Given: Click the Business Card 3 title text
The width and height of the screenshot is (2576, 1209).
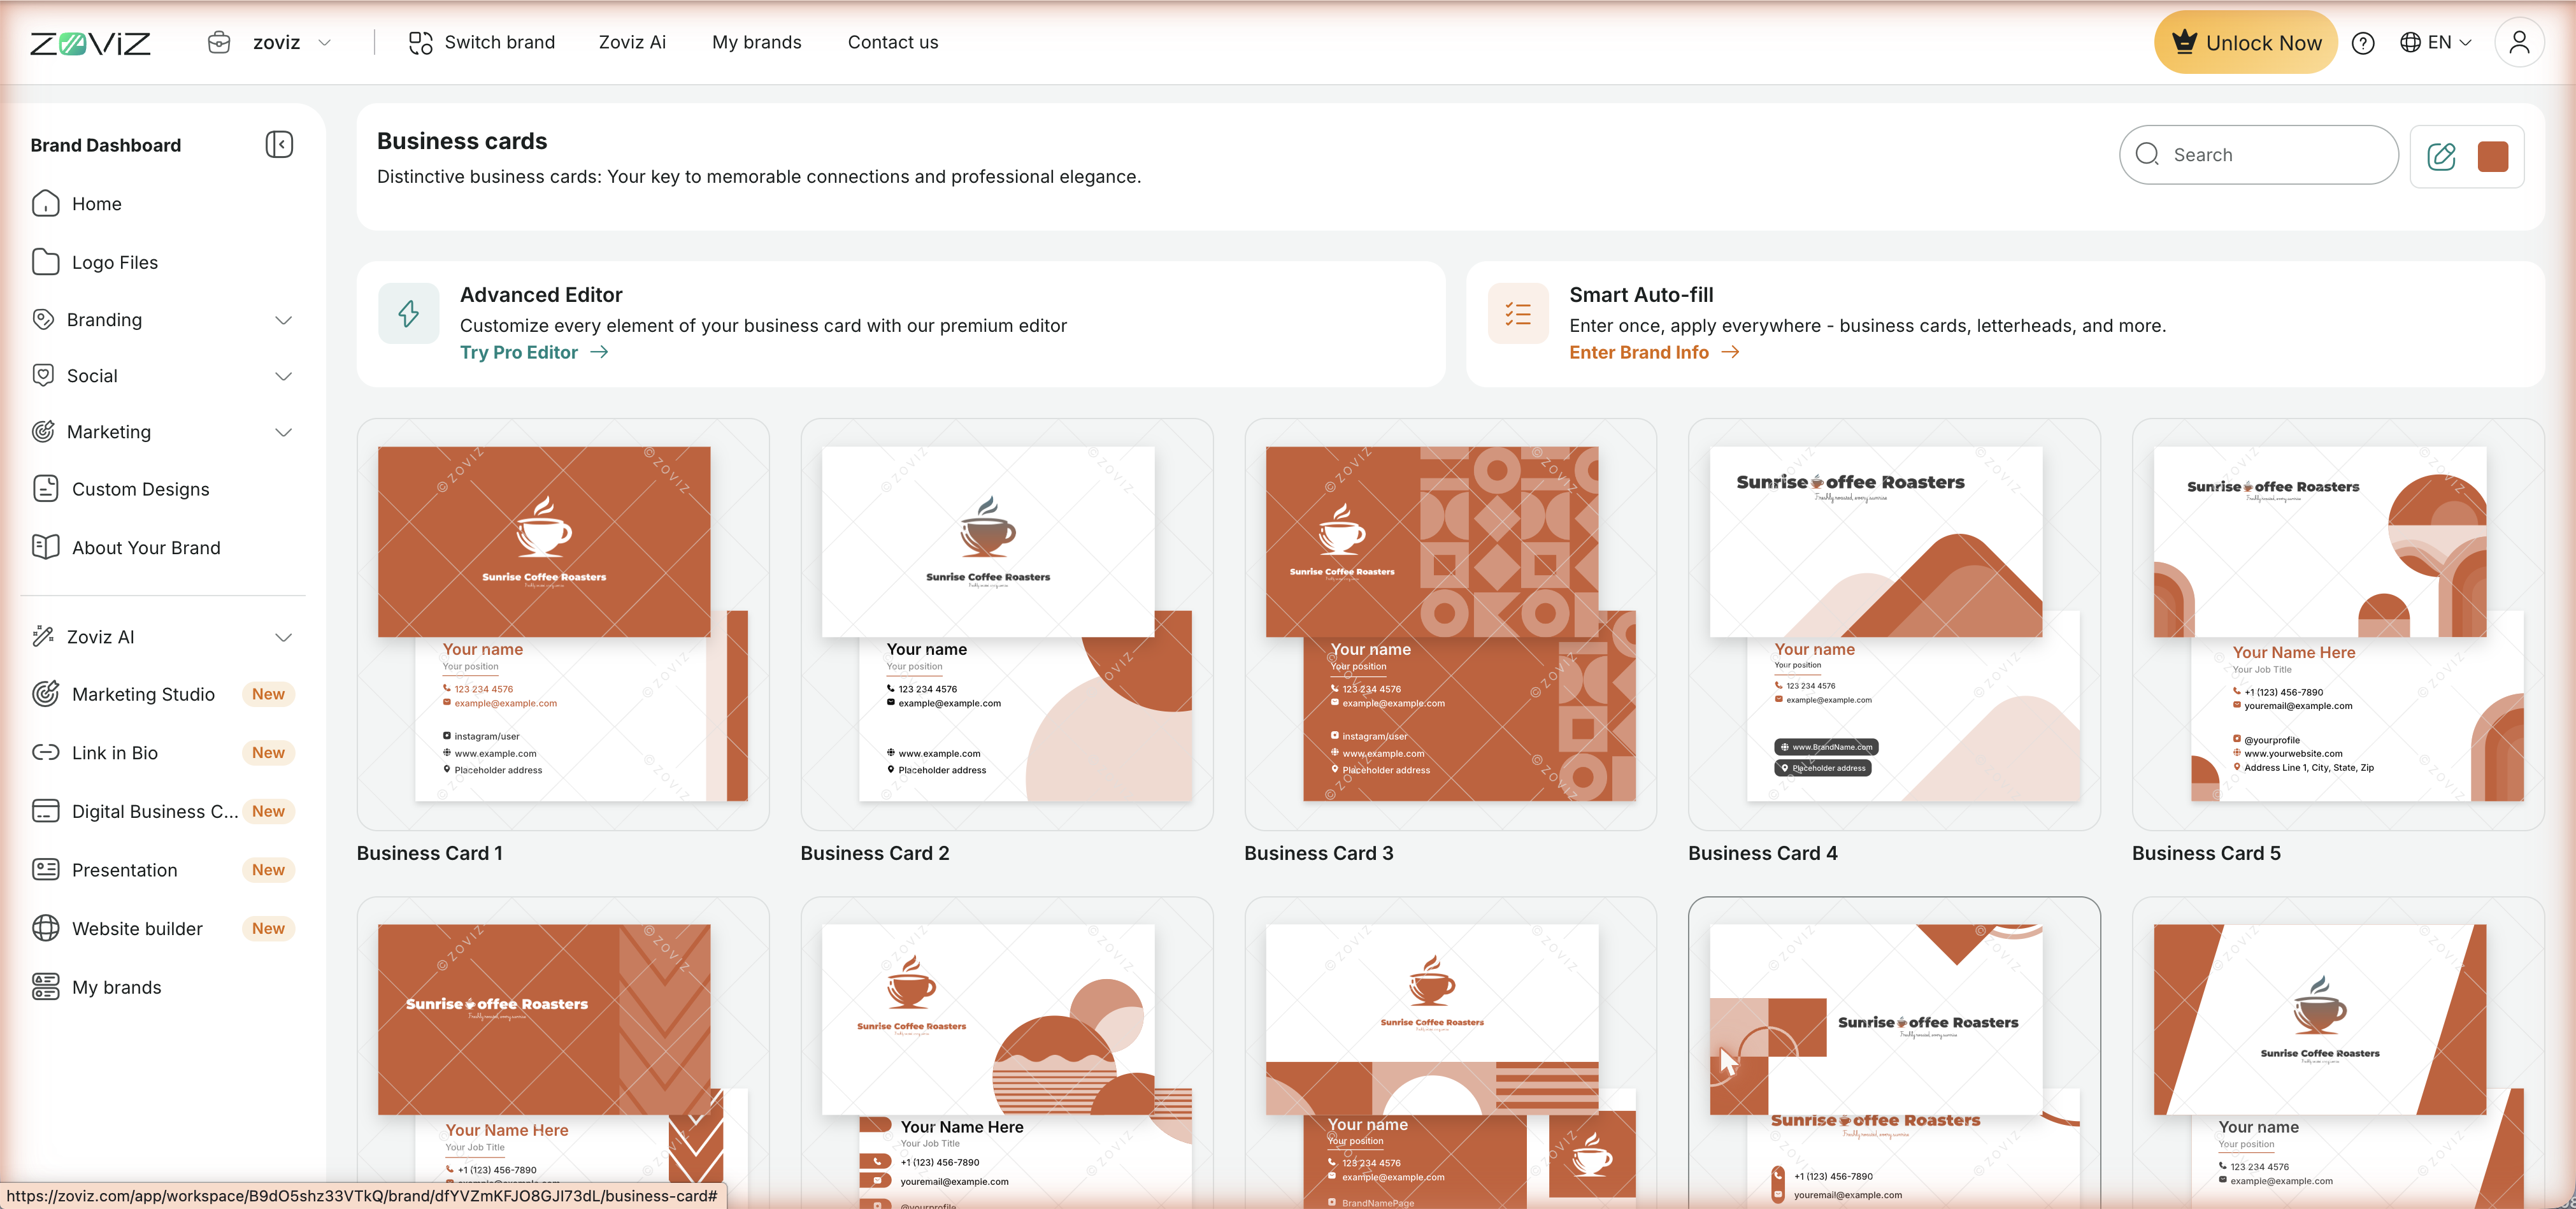Looking at the screenshot, I should click(x=1318, y=853).
